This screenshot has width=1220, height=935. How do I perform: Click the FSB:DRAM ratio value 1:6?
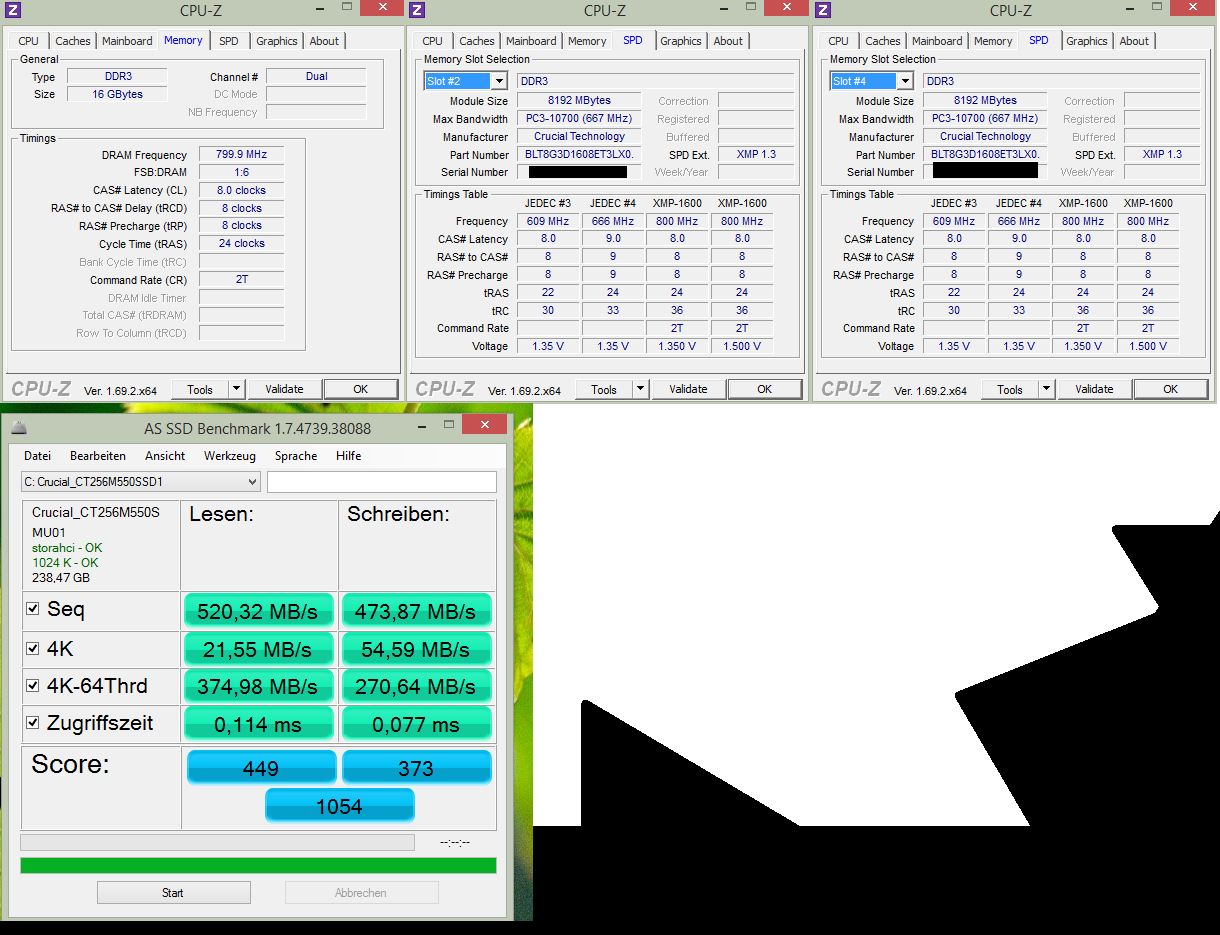coord(241,172)
